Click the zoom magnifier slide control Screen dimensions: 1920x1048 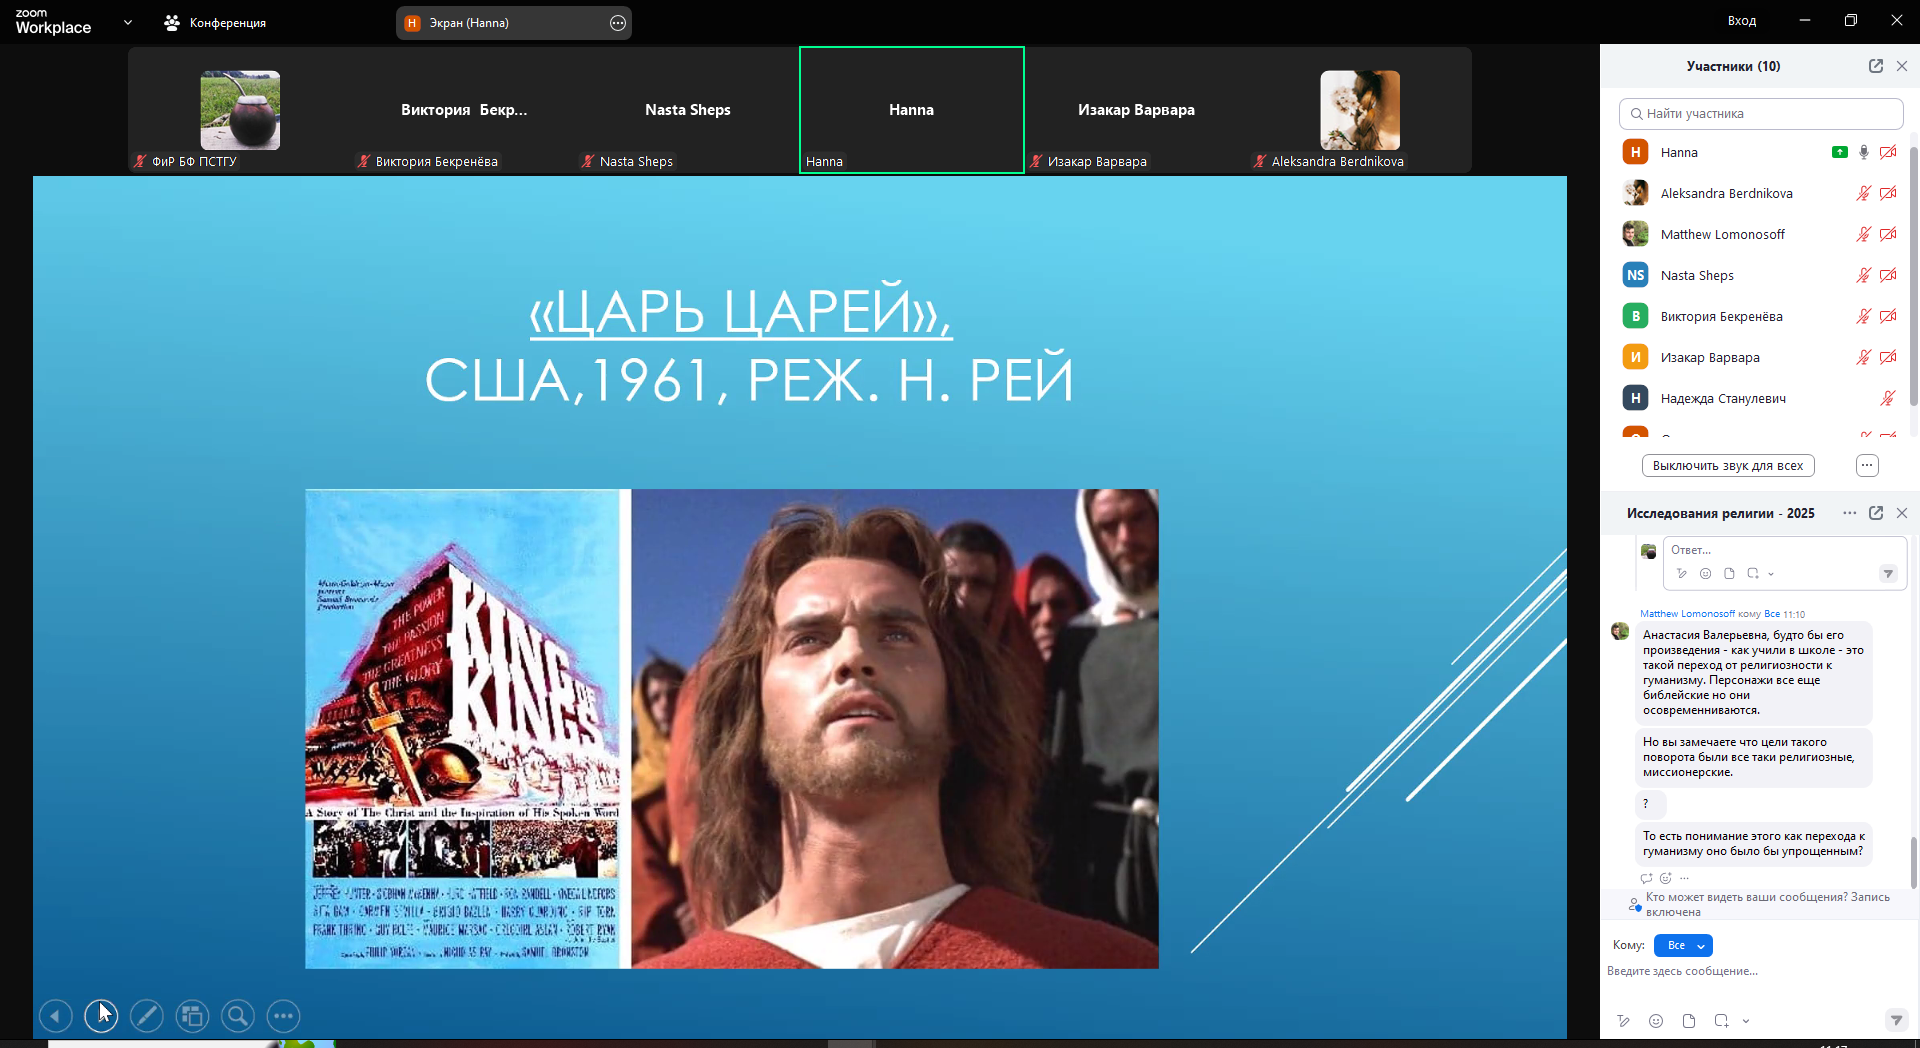click(x=238, y=1016)
